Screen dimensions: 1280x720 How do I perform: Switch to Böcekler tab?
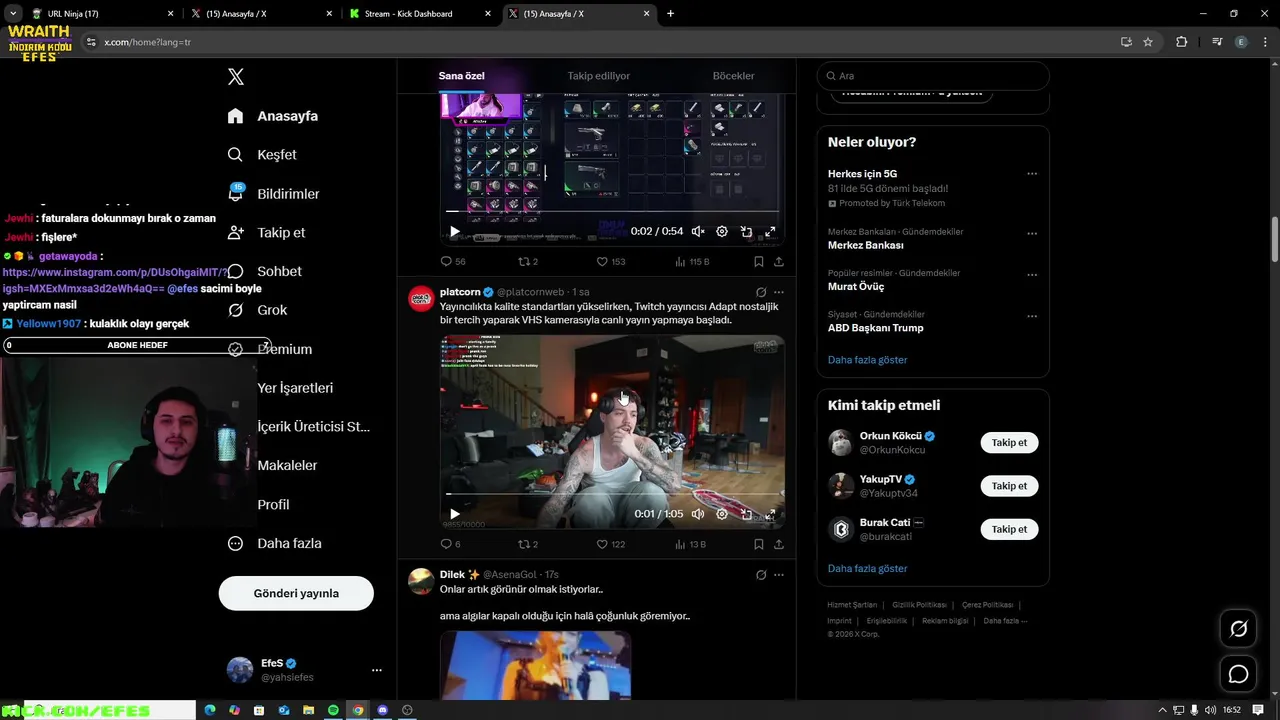pyautogui.click(x=733, y=76)
